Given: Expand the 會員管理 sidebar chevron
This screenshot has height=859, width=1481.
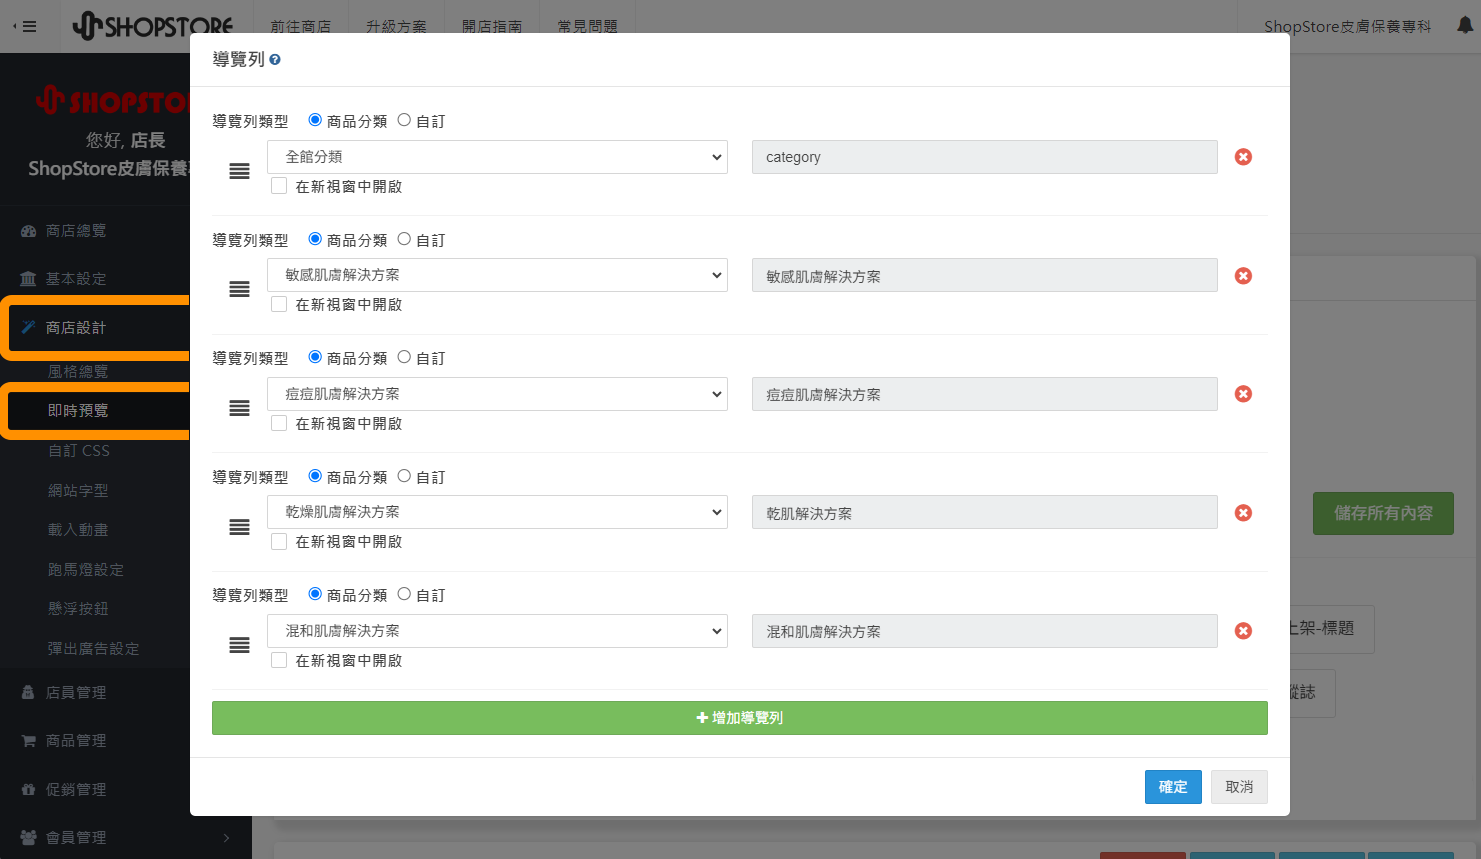Looking at the screenshot, I should click(x=226, y=838).
